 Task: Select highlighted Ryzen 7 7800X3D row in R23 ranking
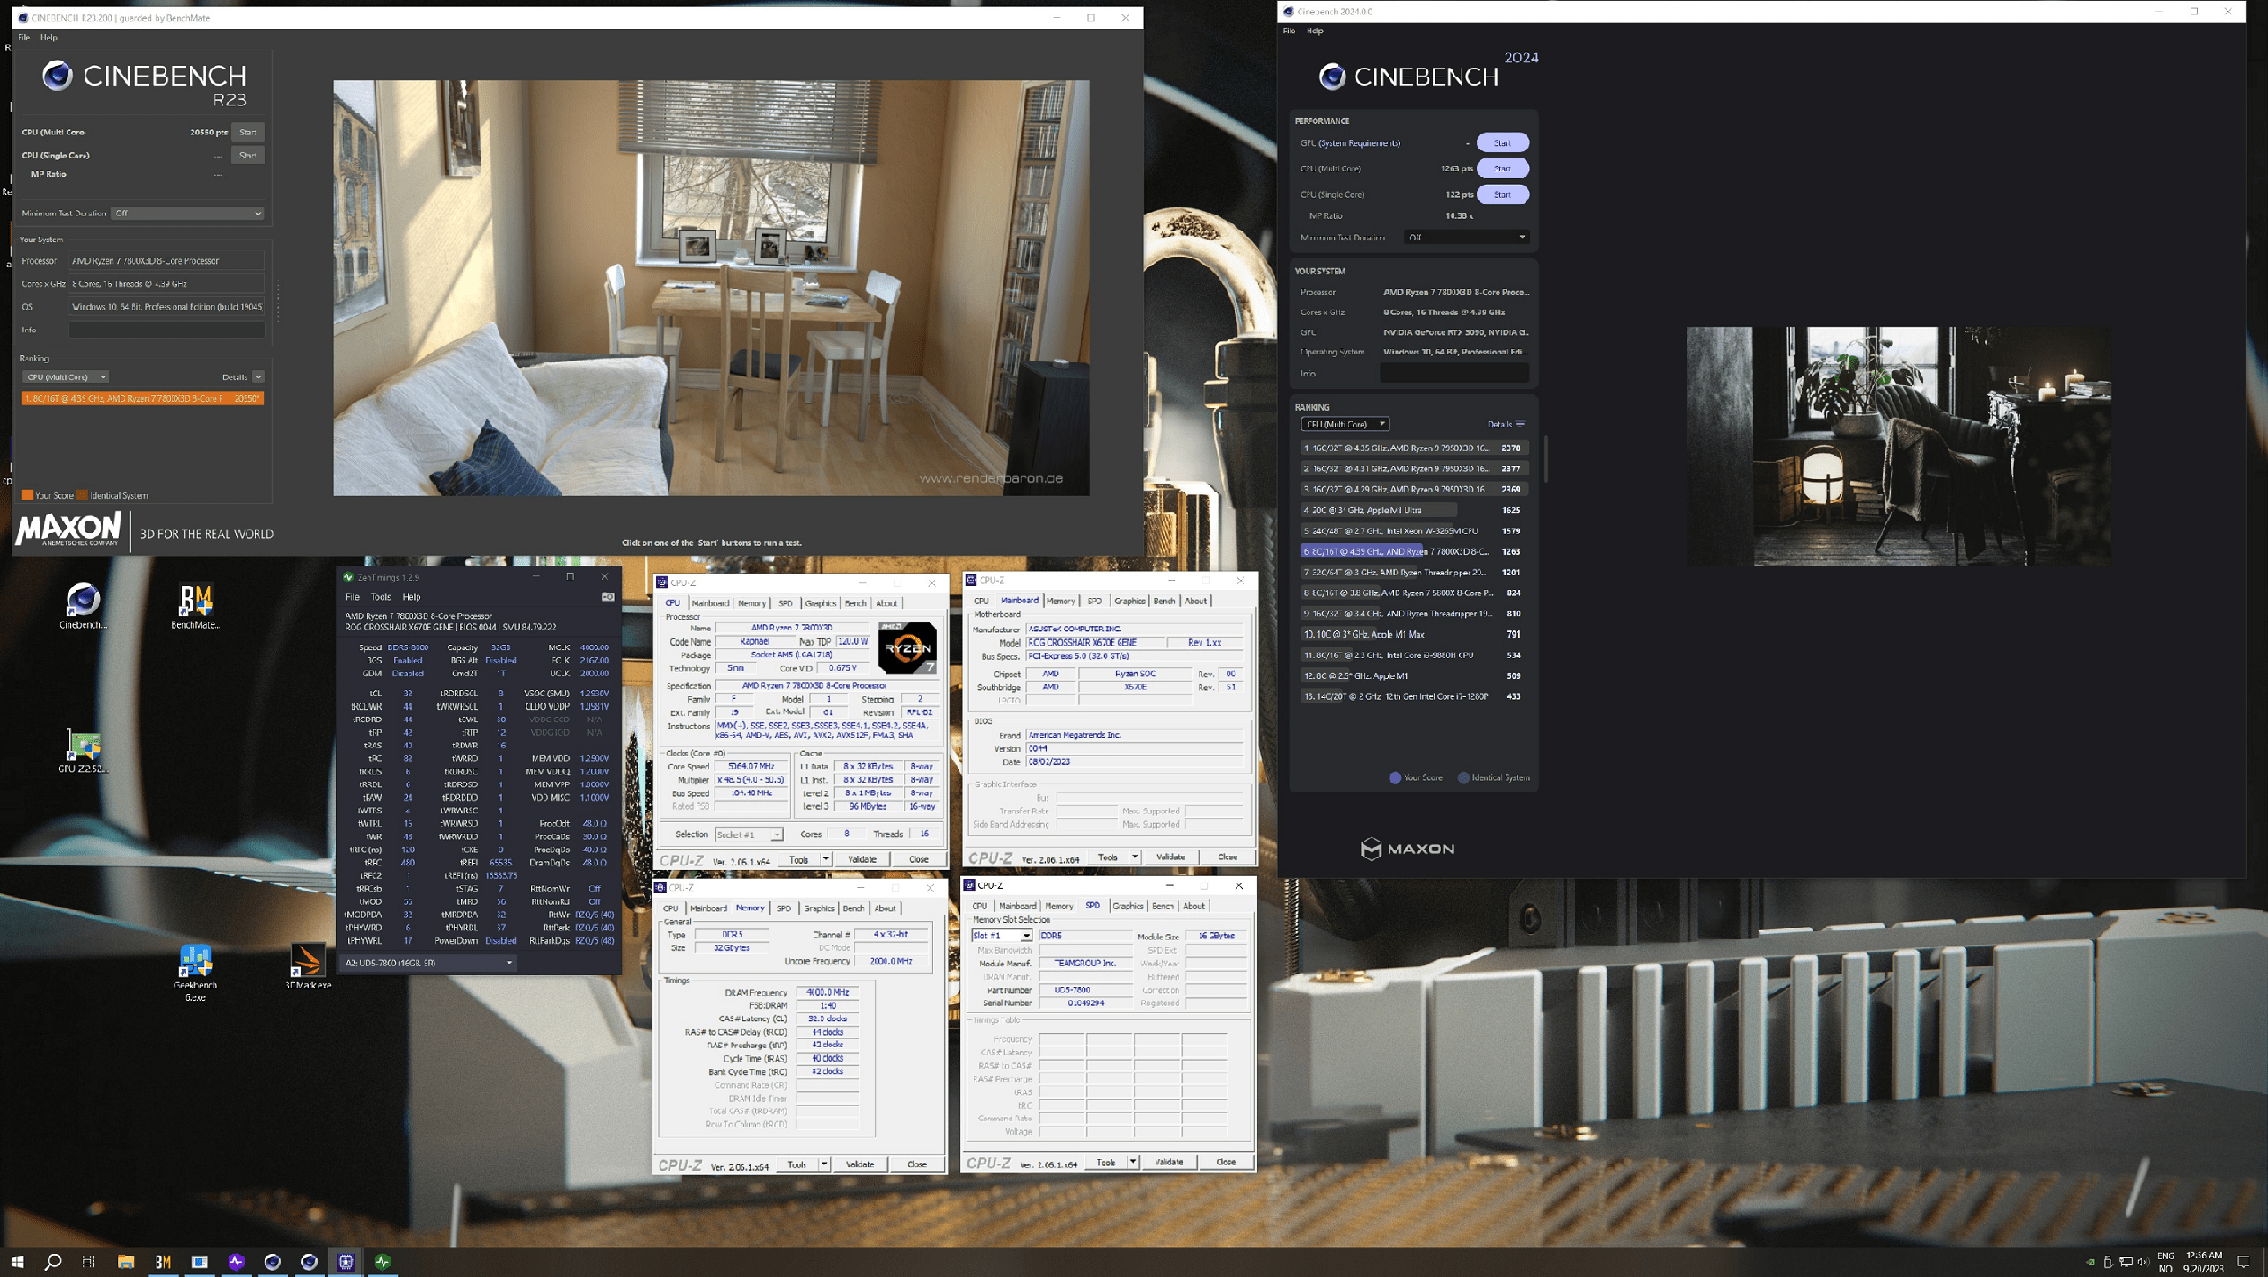pyautogui.click(x=143, y=398)
